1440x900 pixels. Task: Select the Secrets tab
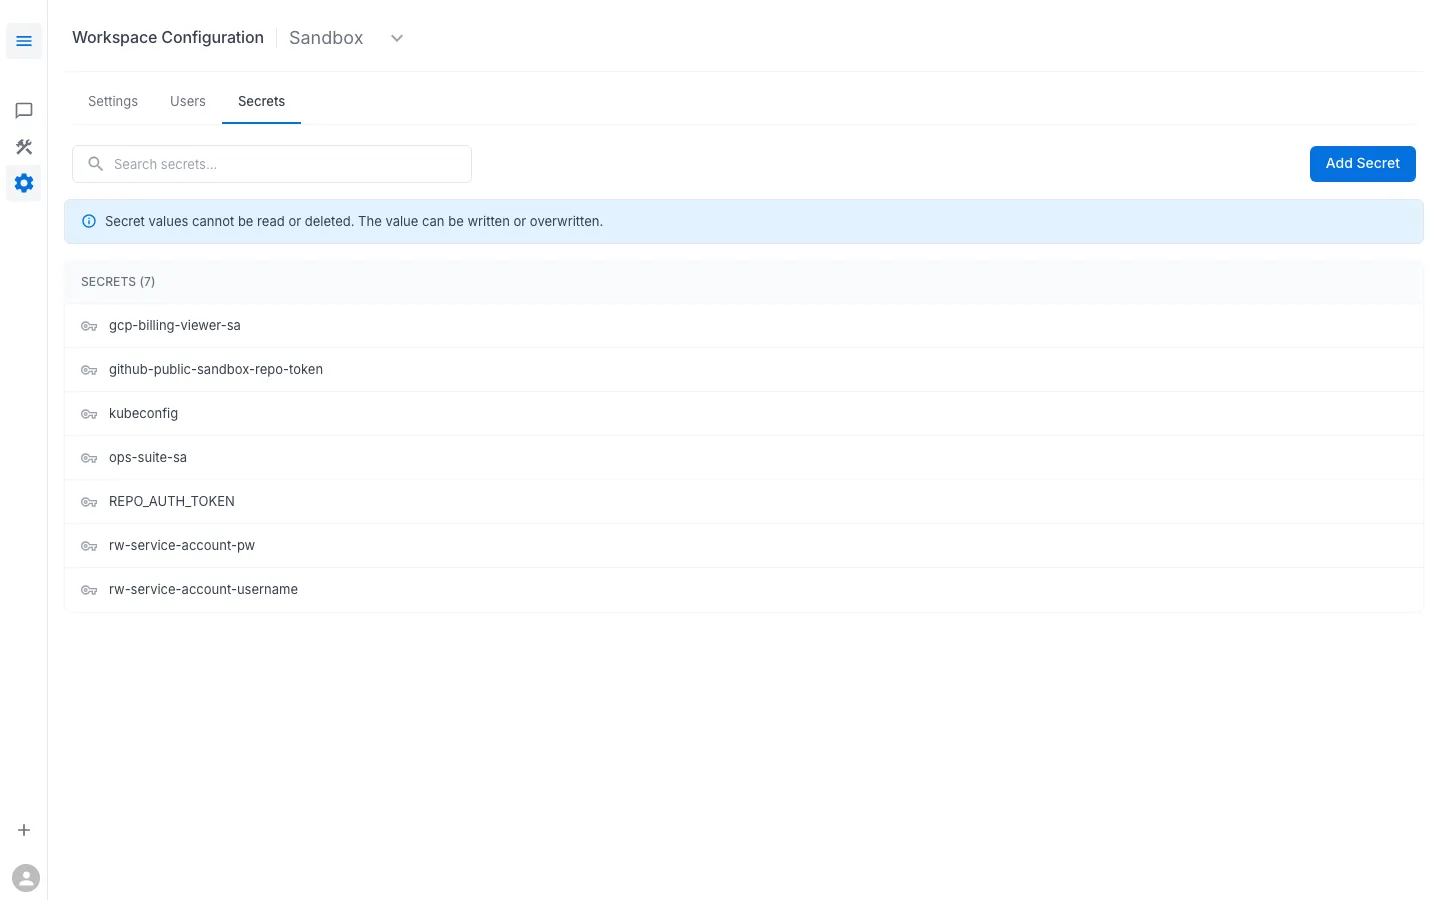pyautogui.click(x=261, y=101)
